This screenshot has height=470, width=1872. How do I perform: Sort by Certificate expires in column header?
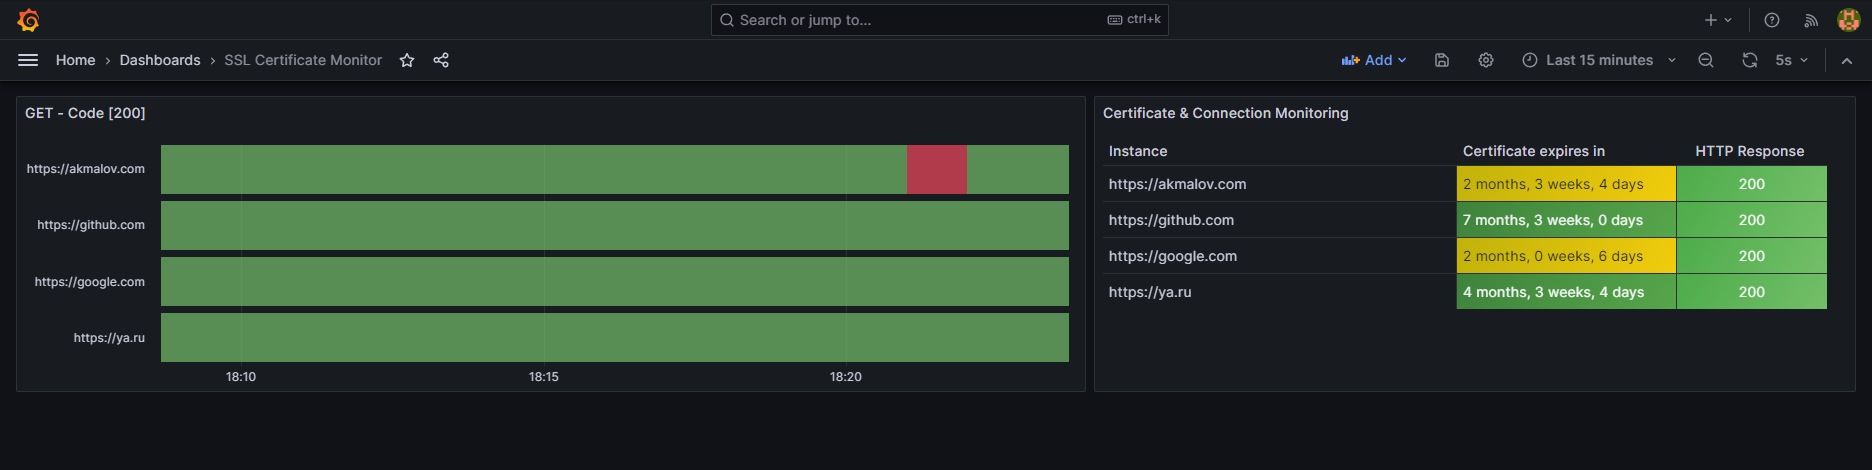(x=1534, y=151)
